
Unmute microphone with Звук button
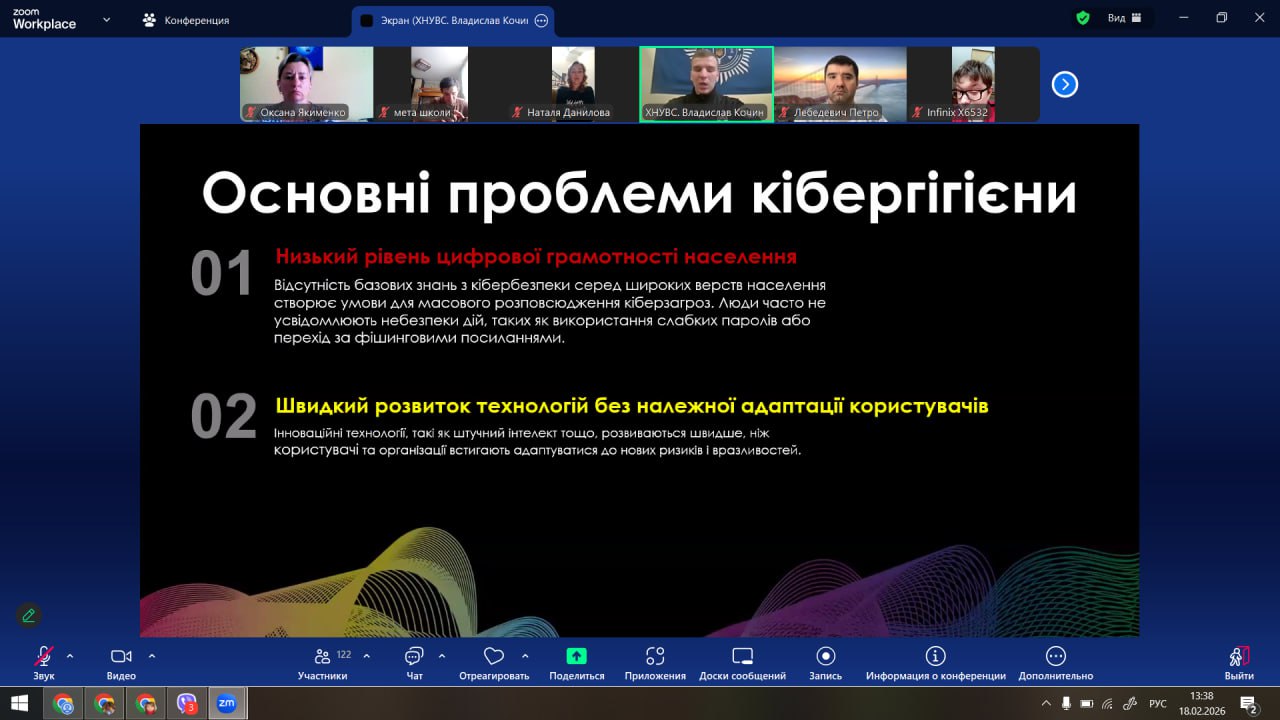point(44,657)
